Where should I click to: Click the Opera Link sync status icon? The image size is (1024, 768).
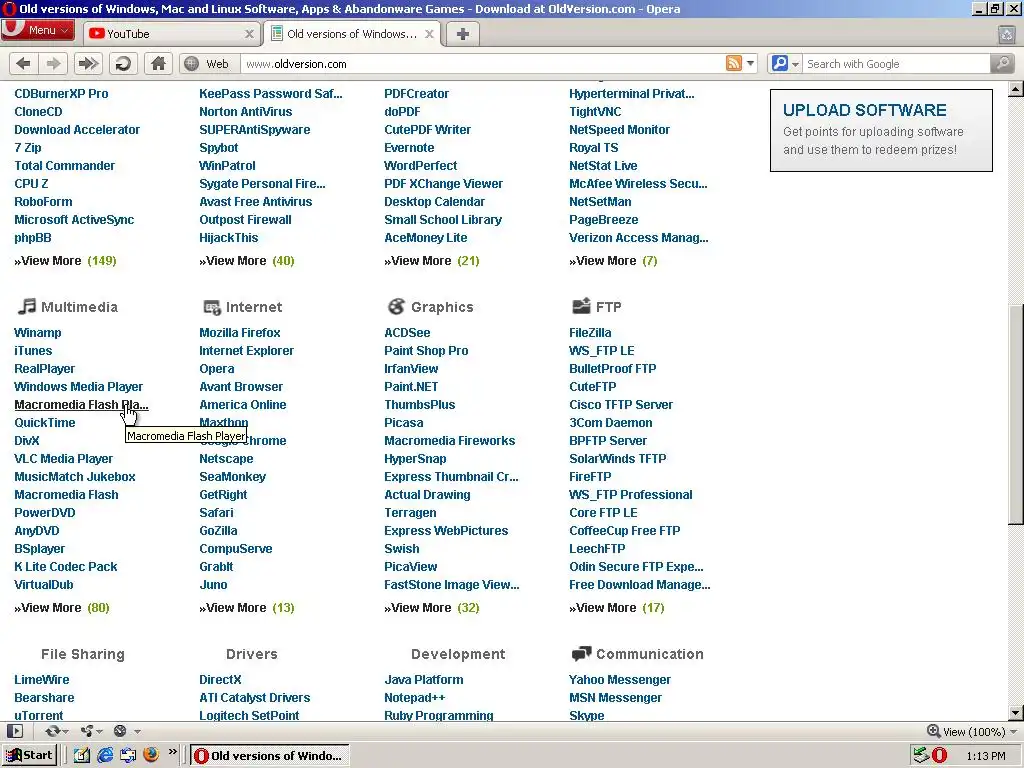pyautogui.click(x=53, y=731)
